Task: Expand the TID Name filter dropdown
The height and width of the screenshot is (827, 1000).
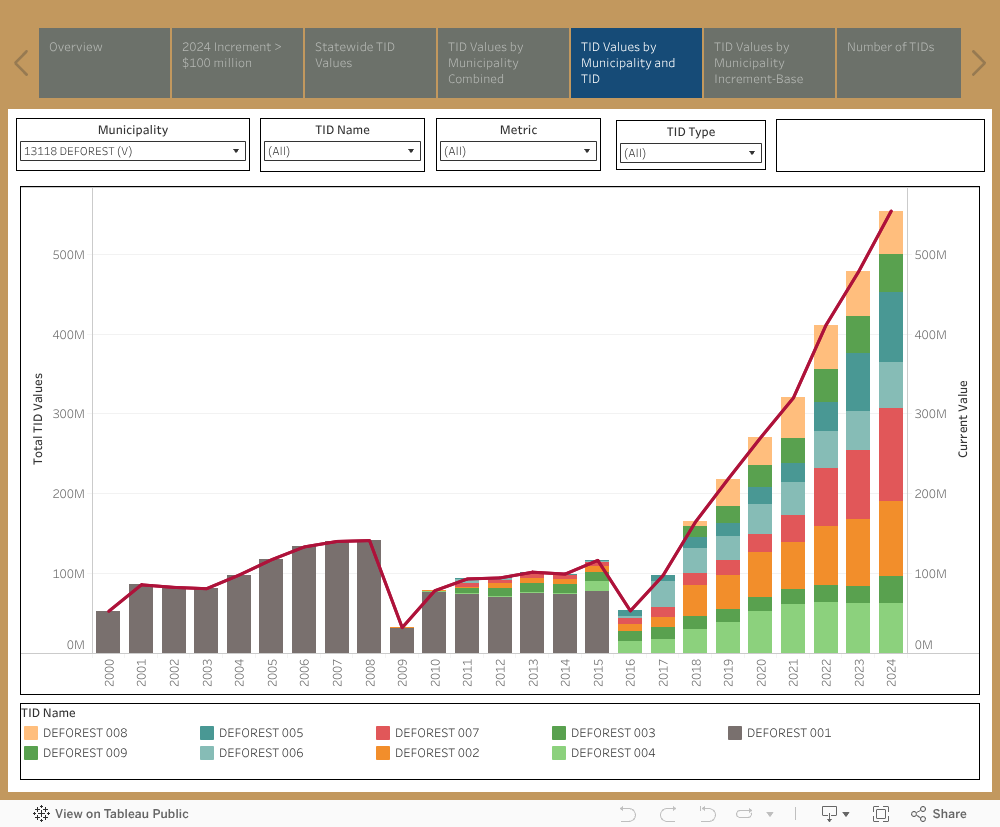Action: click(341, 151)
